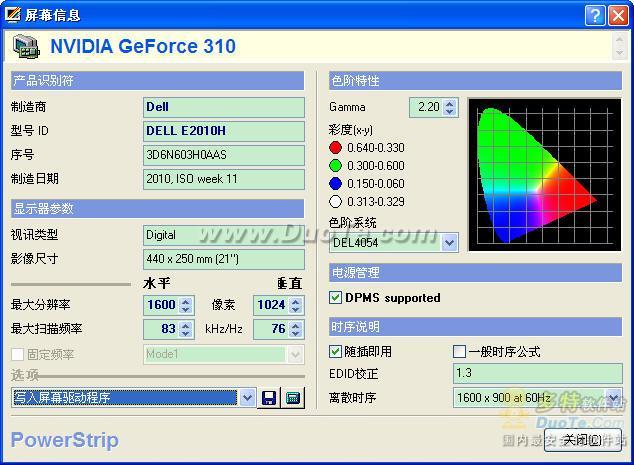Toggle the DPMS supported checkbox
The width and height of the screenshot is (634, 465).
click(x=335, y=298)
